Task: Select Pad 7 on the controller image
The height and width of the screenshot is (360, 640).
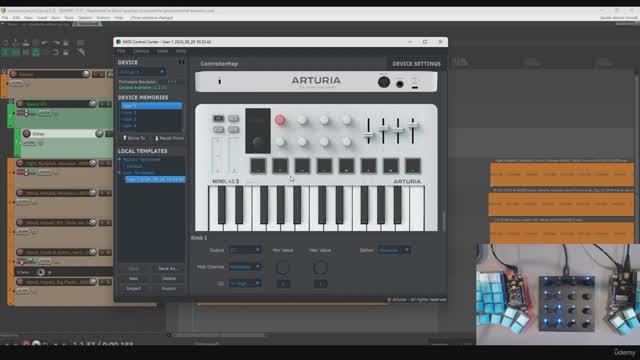Action: click(391, 166)
